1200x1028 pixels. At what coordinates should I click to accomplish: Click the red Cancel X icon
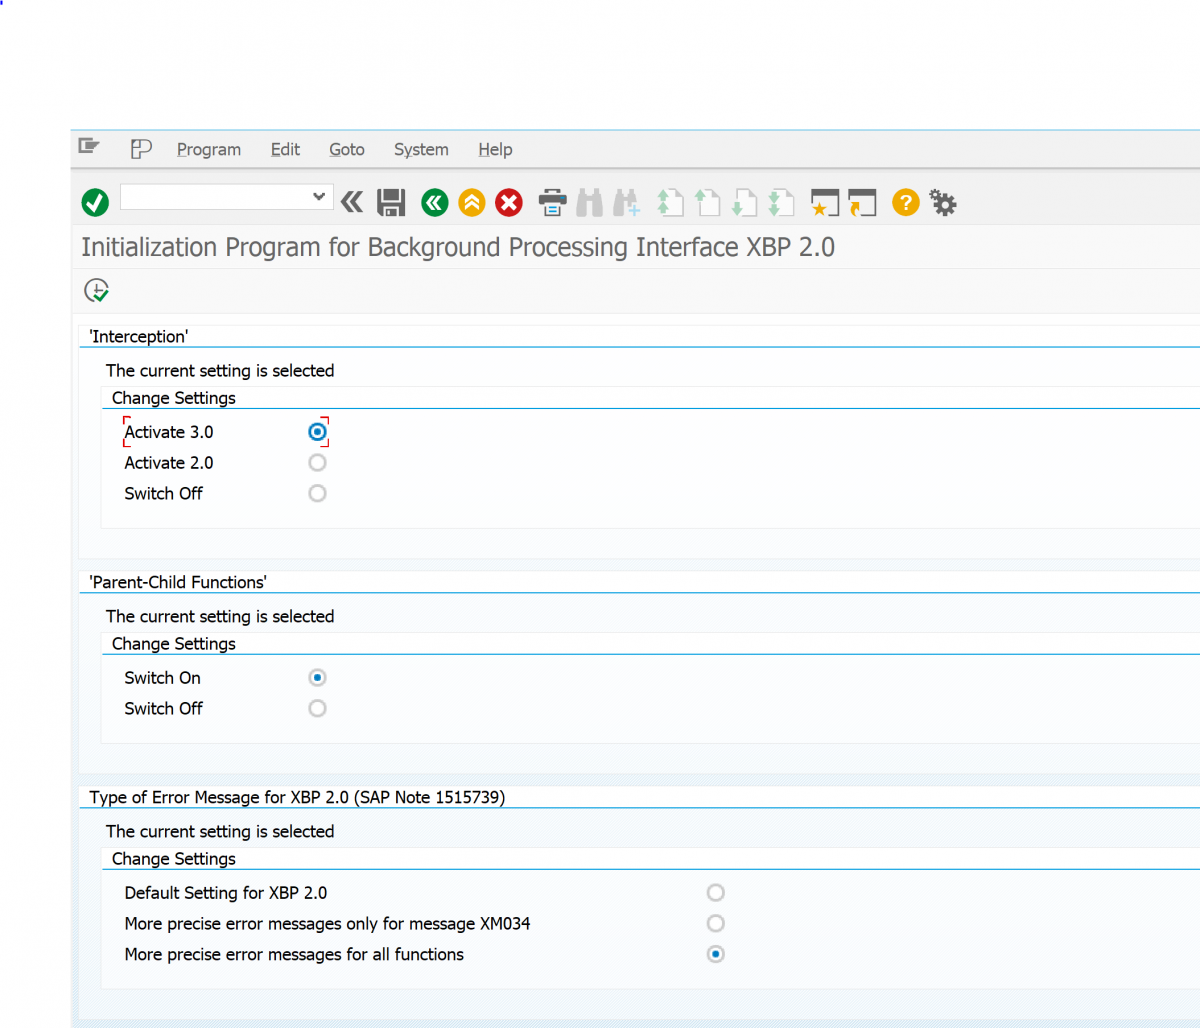[509, 203]
